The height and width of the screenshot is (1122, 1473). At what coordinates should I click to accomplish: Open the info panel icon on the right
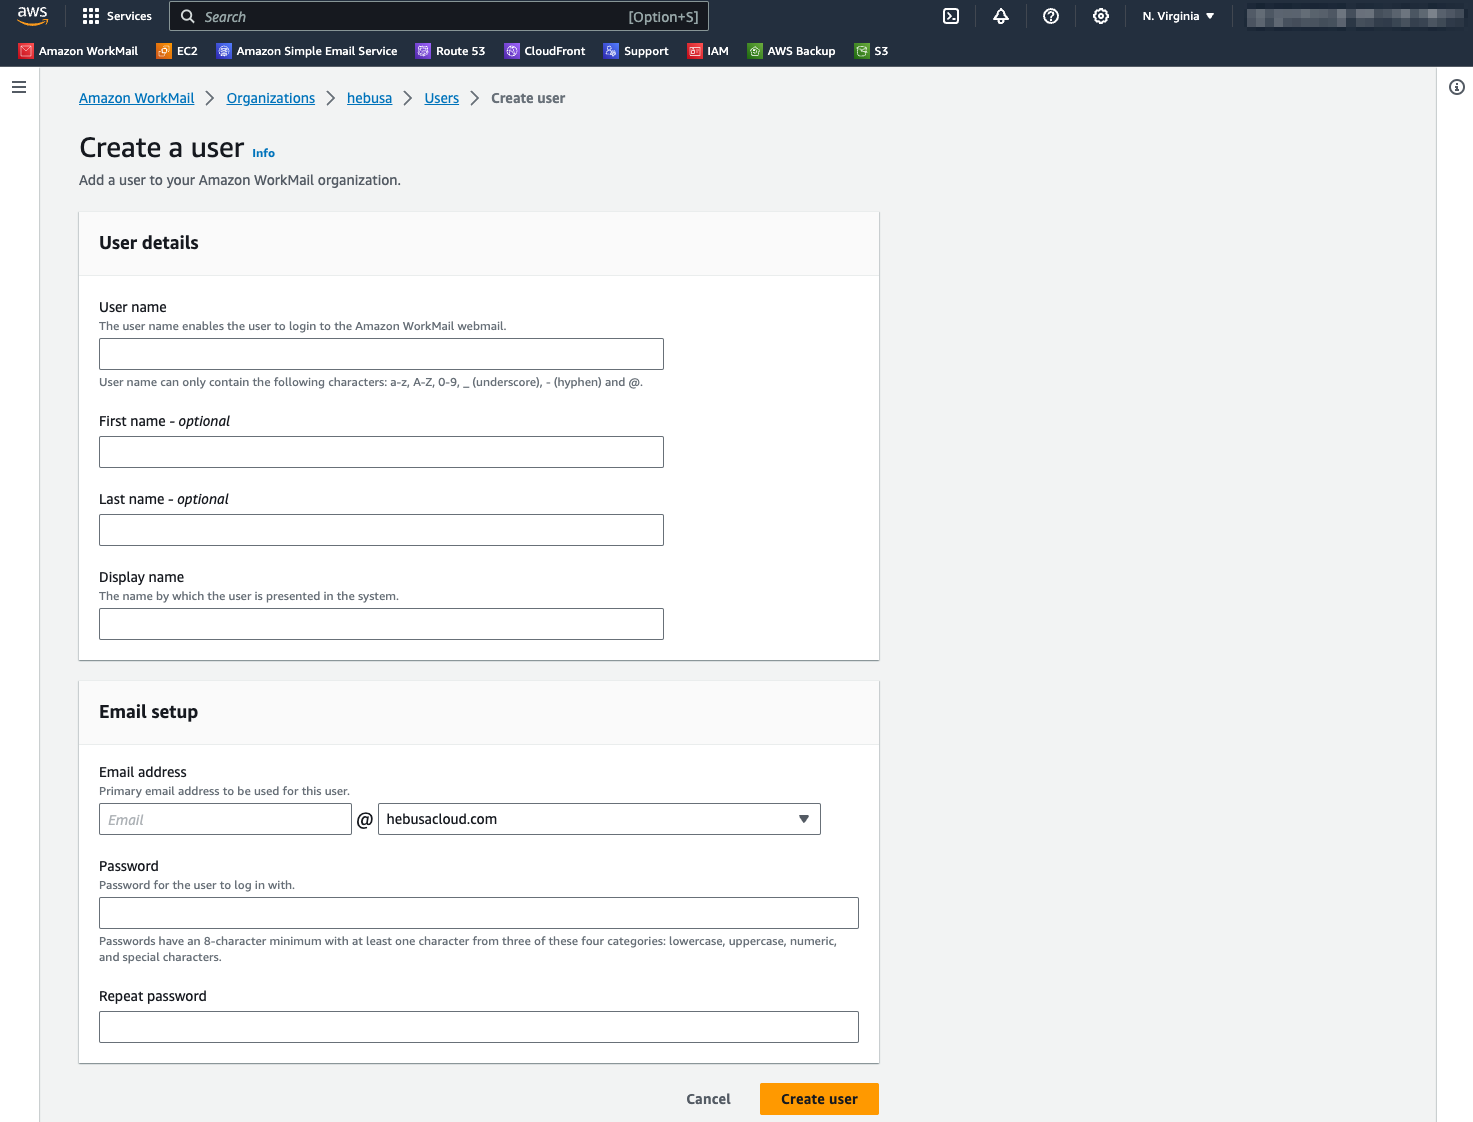pyautogui.click(x=1456, y=88)
